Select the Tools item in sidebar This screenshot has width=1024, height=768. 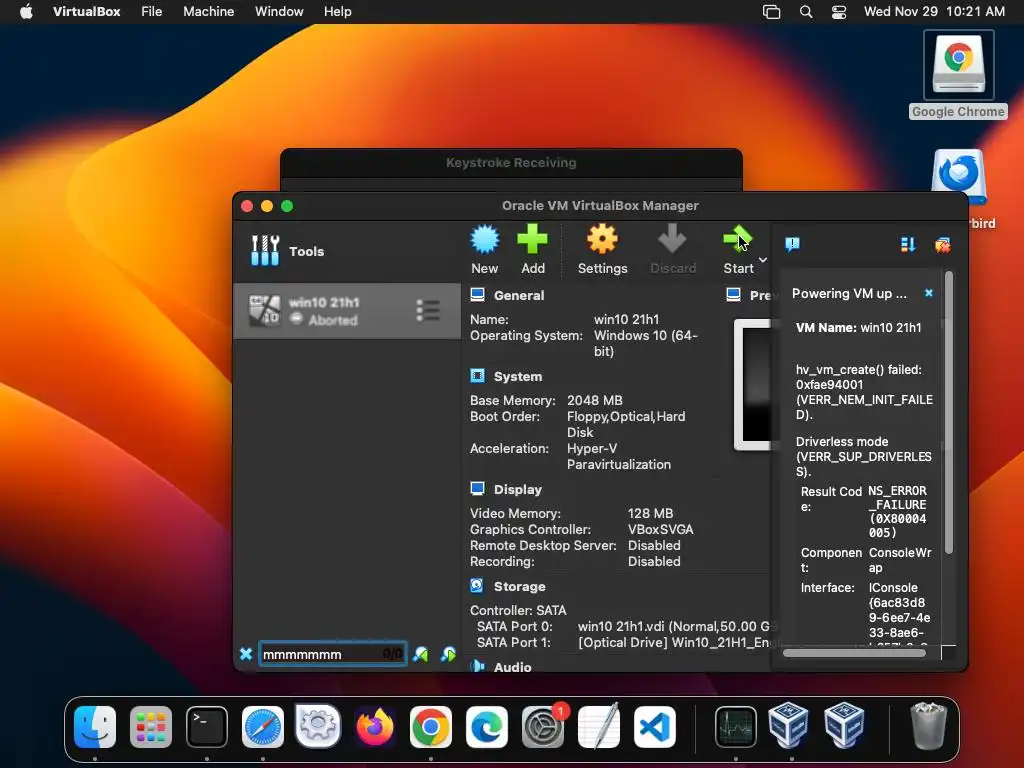(x=347, y=251)
